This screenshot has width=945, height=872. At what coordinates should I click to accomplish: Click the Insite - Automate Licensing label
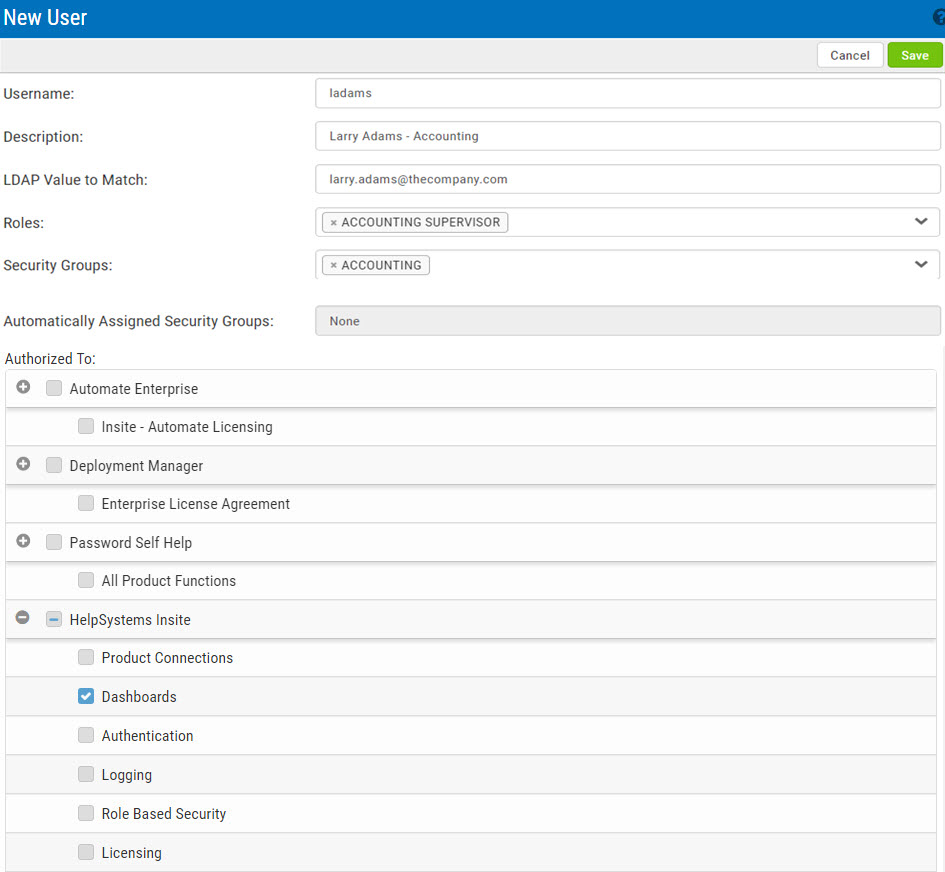pos(187,427)
